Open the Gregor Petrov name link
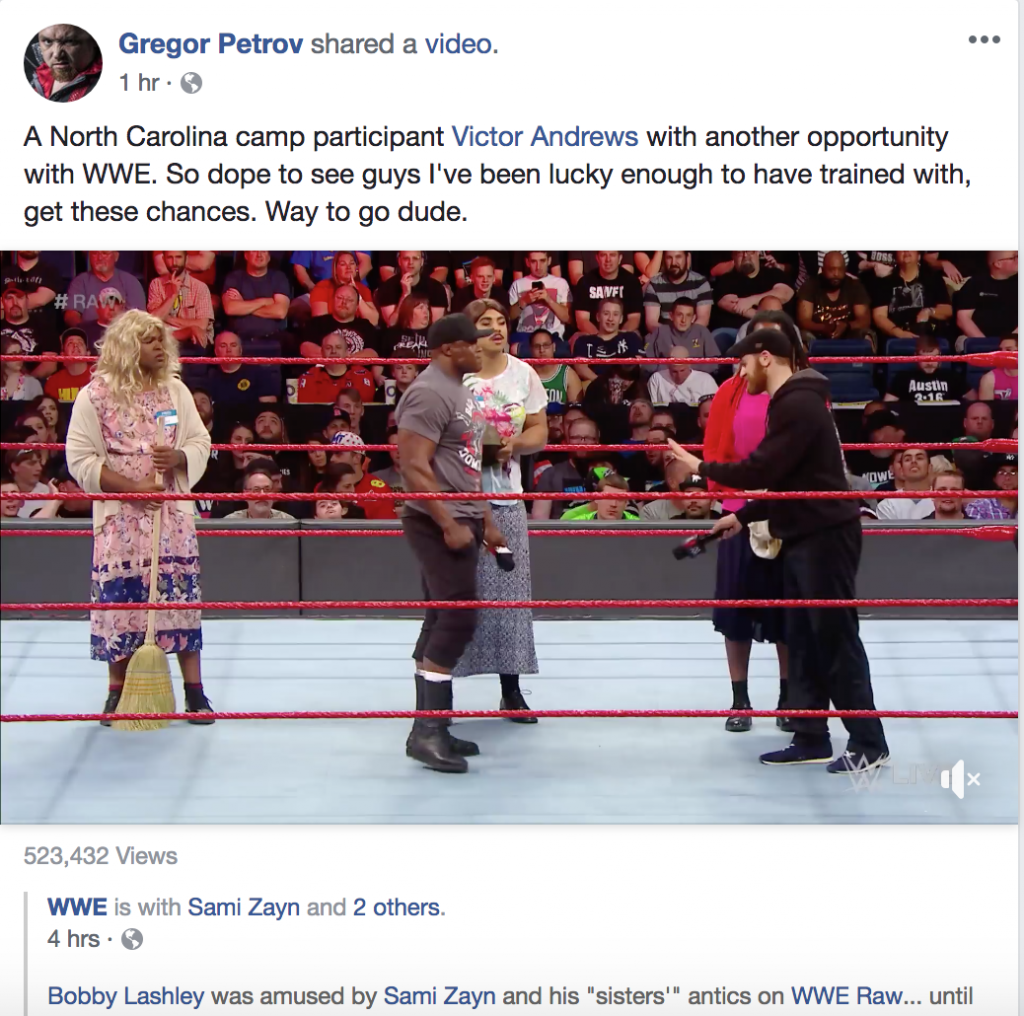Viewport: 1024px width, 1016px height. (x=210, y=44)
